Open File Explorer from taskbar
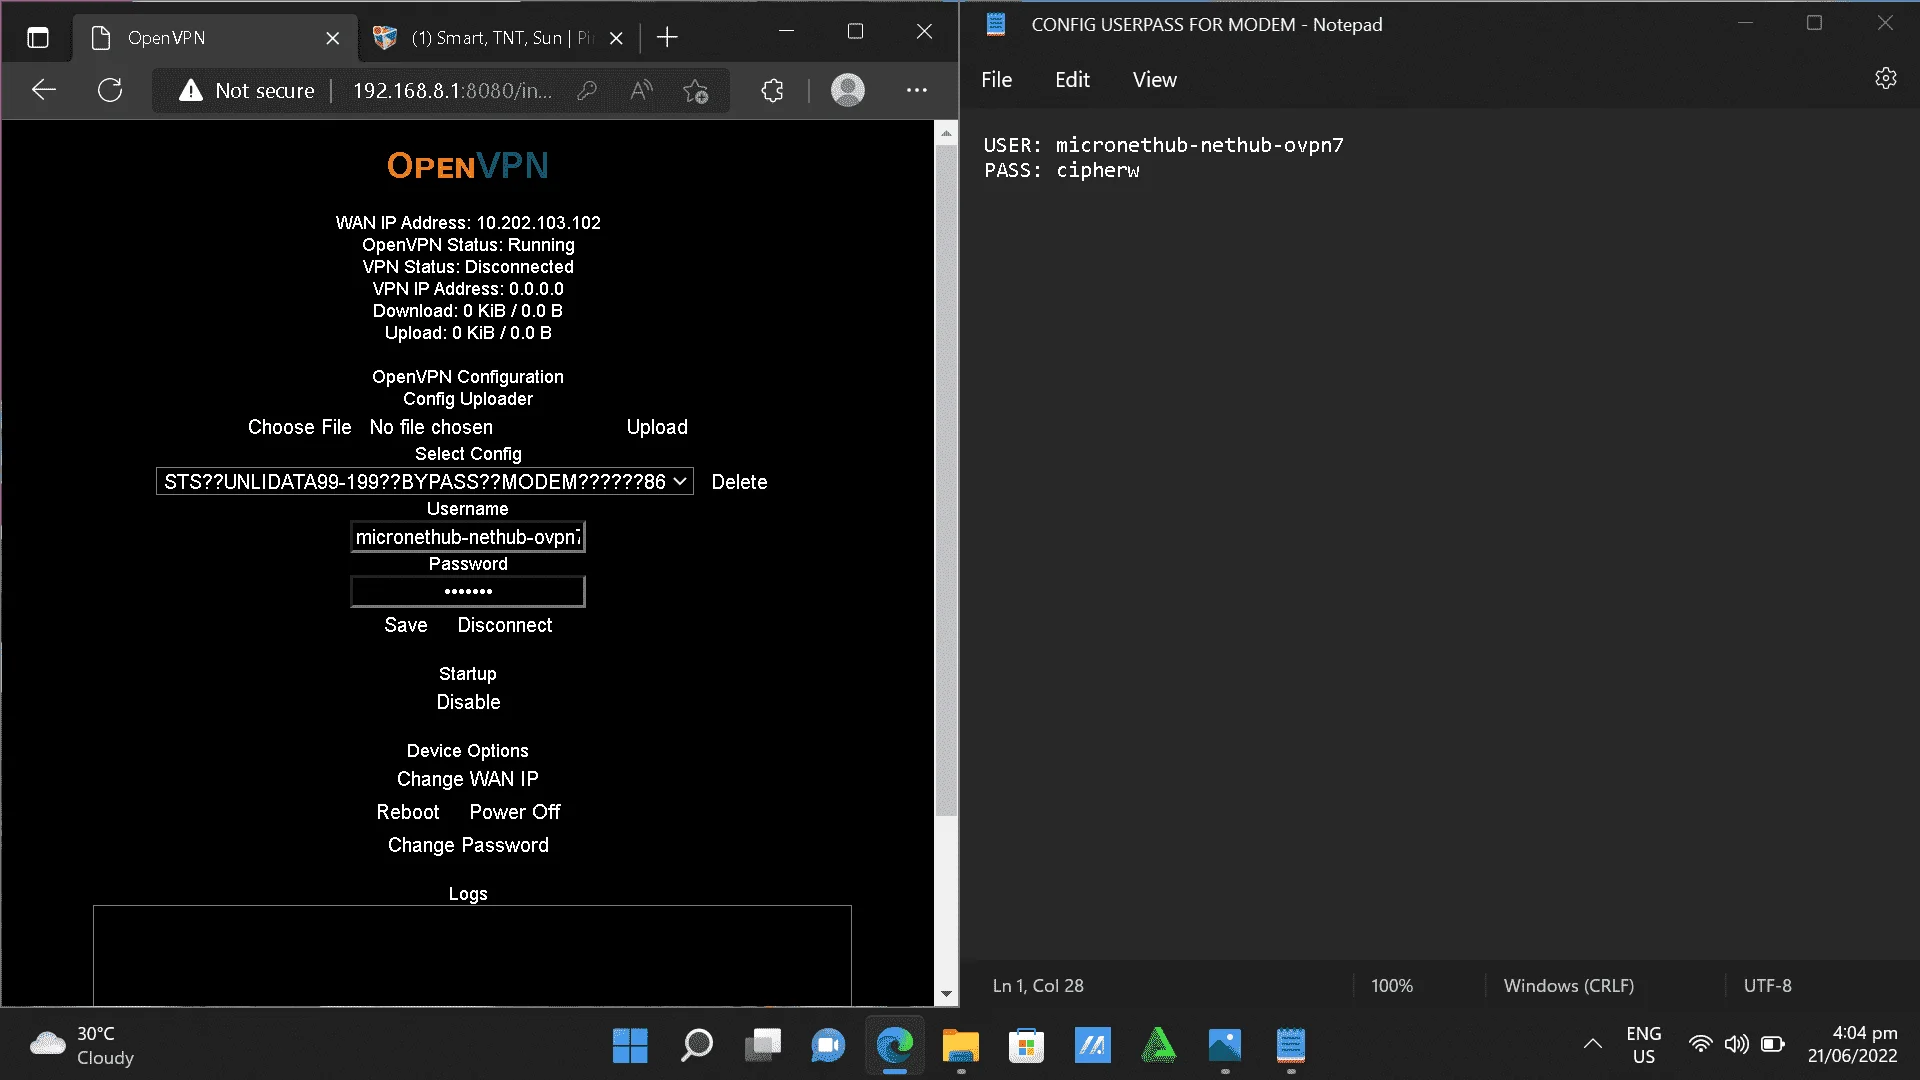Screen dimensions: 1920x1080 pos(960,1046)
